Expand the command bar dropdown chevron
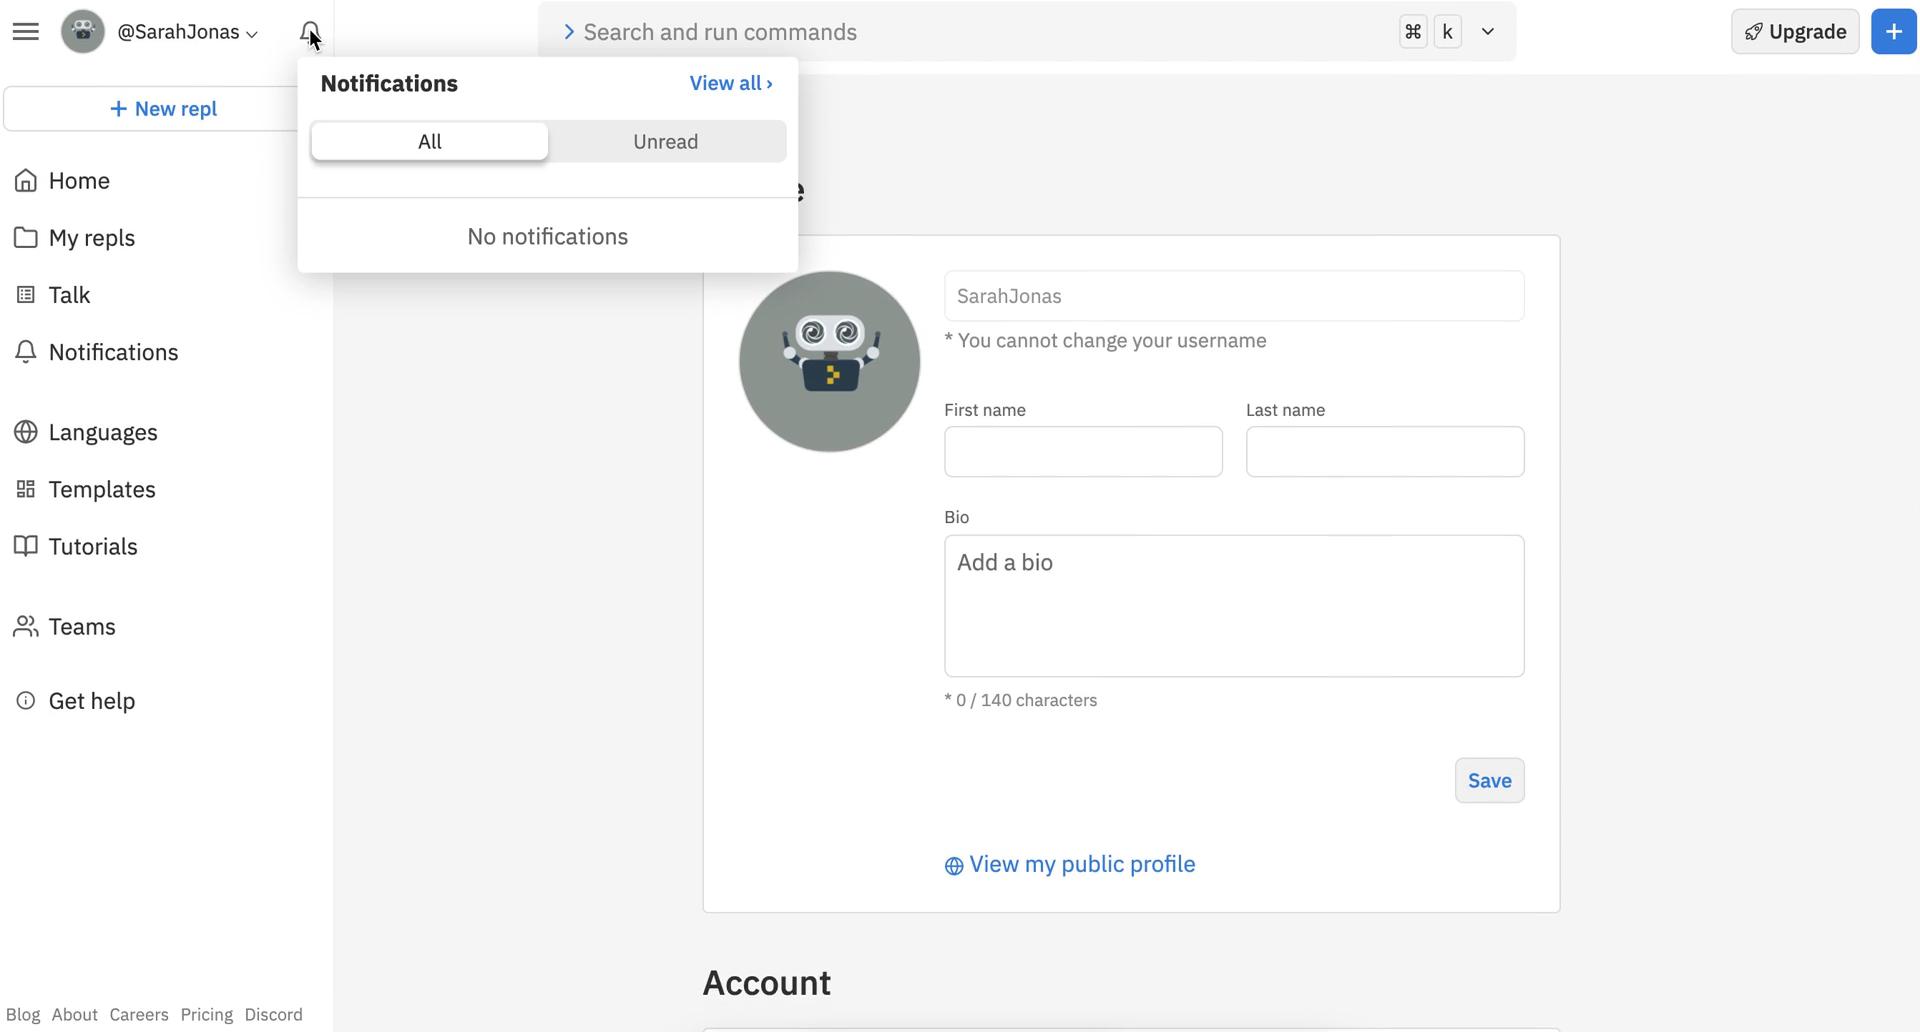The height and width of the screenshot is (1032, 1920). pyautogui.click(x=1487, y=32)
